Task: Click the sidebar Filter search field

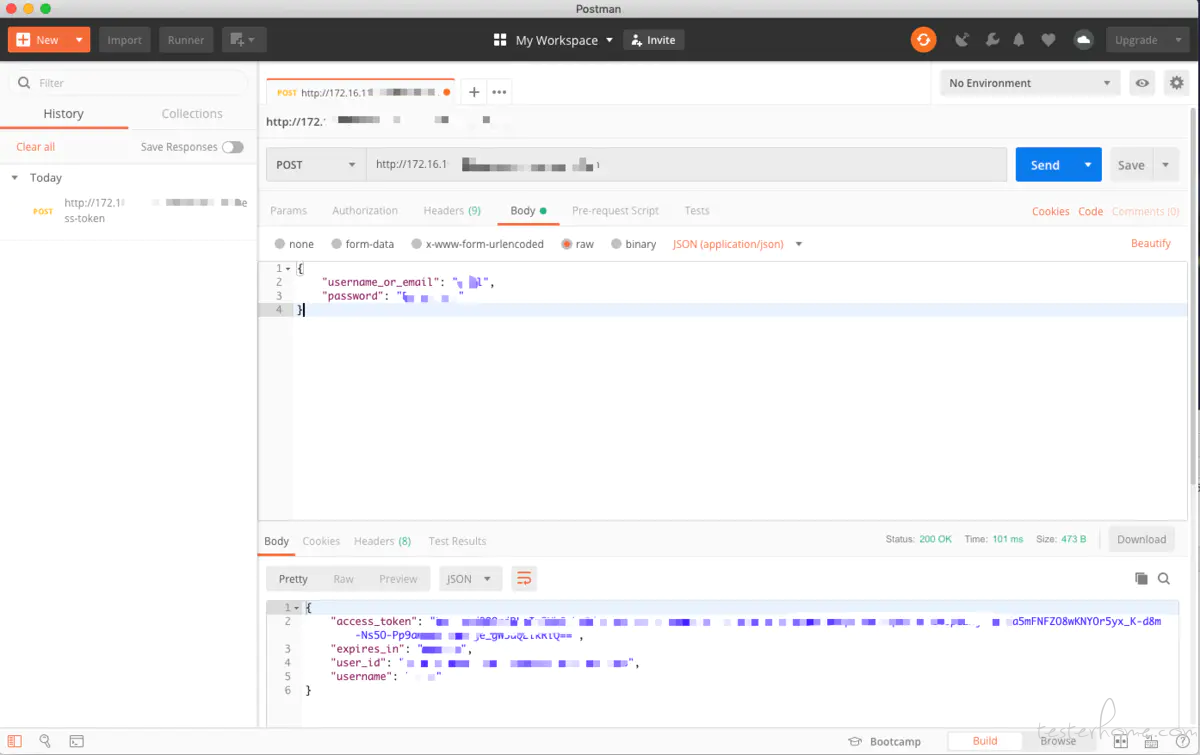Action: coord(128,83)
